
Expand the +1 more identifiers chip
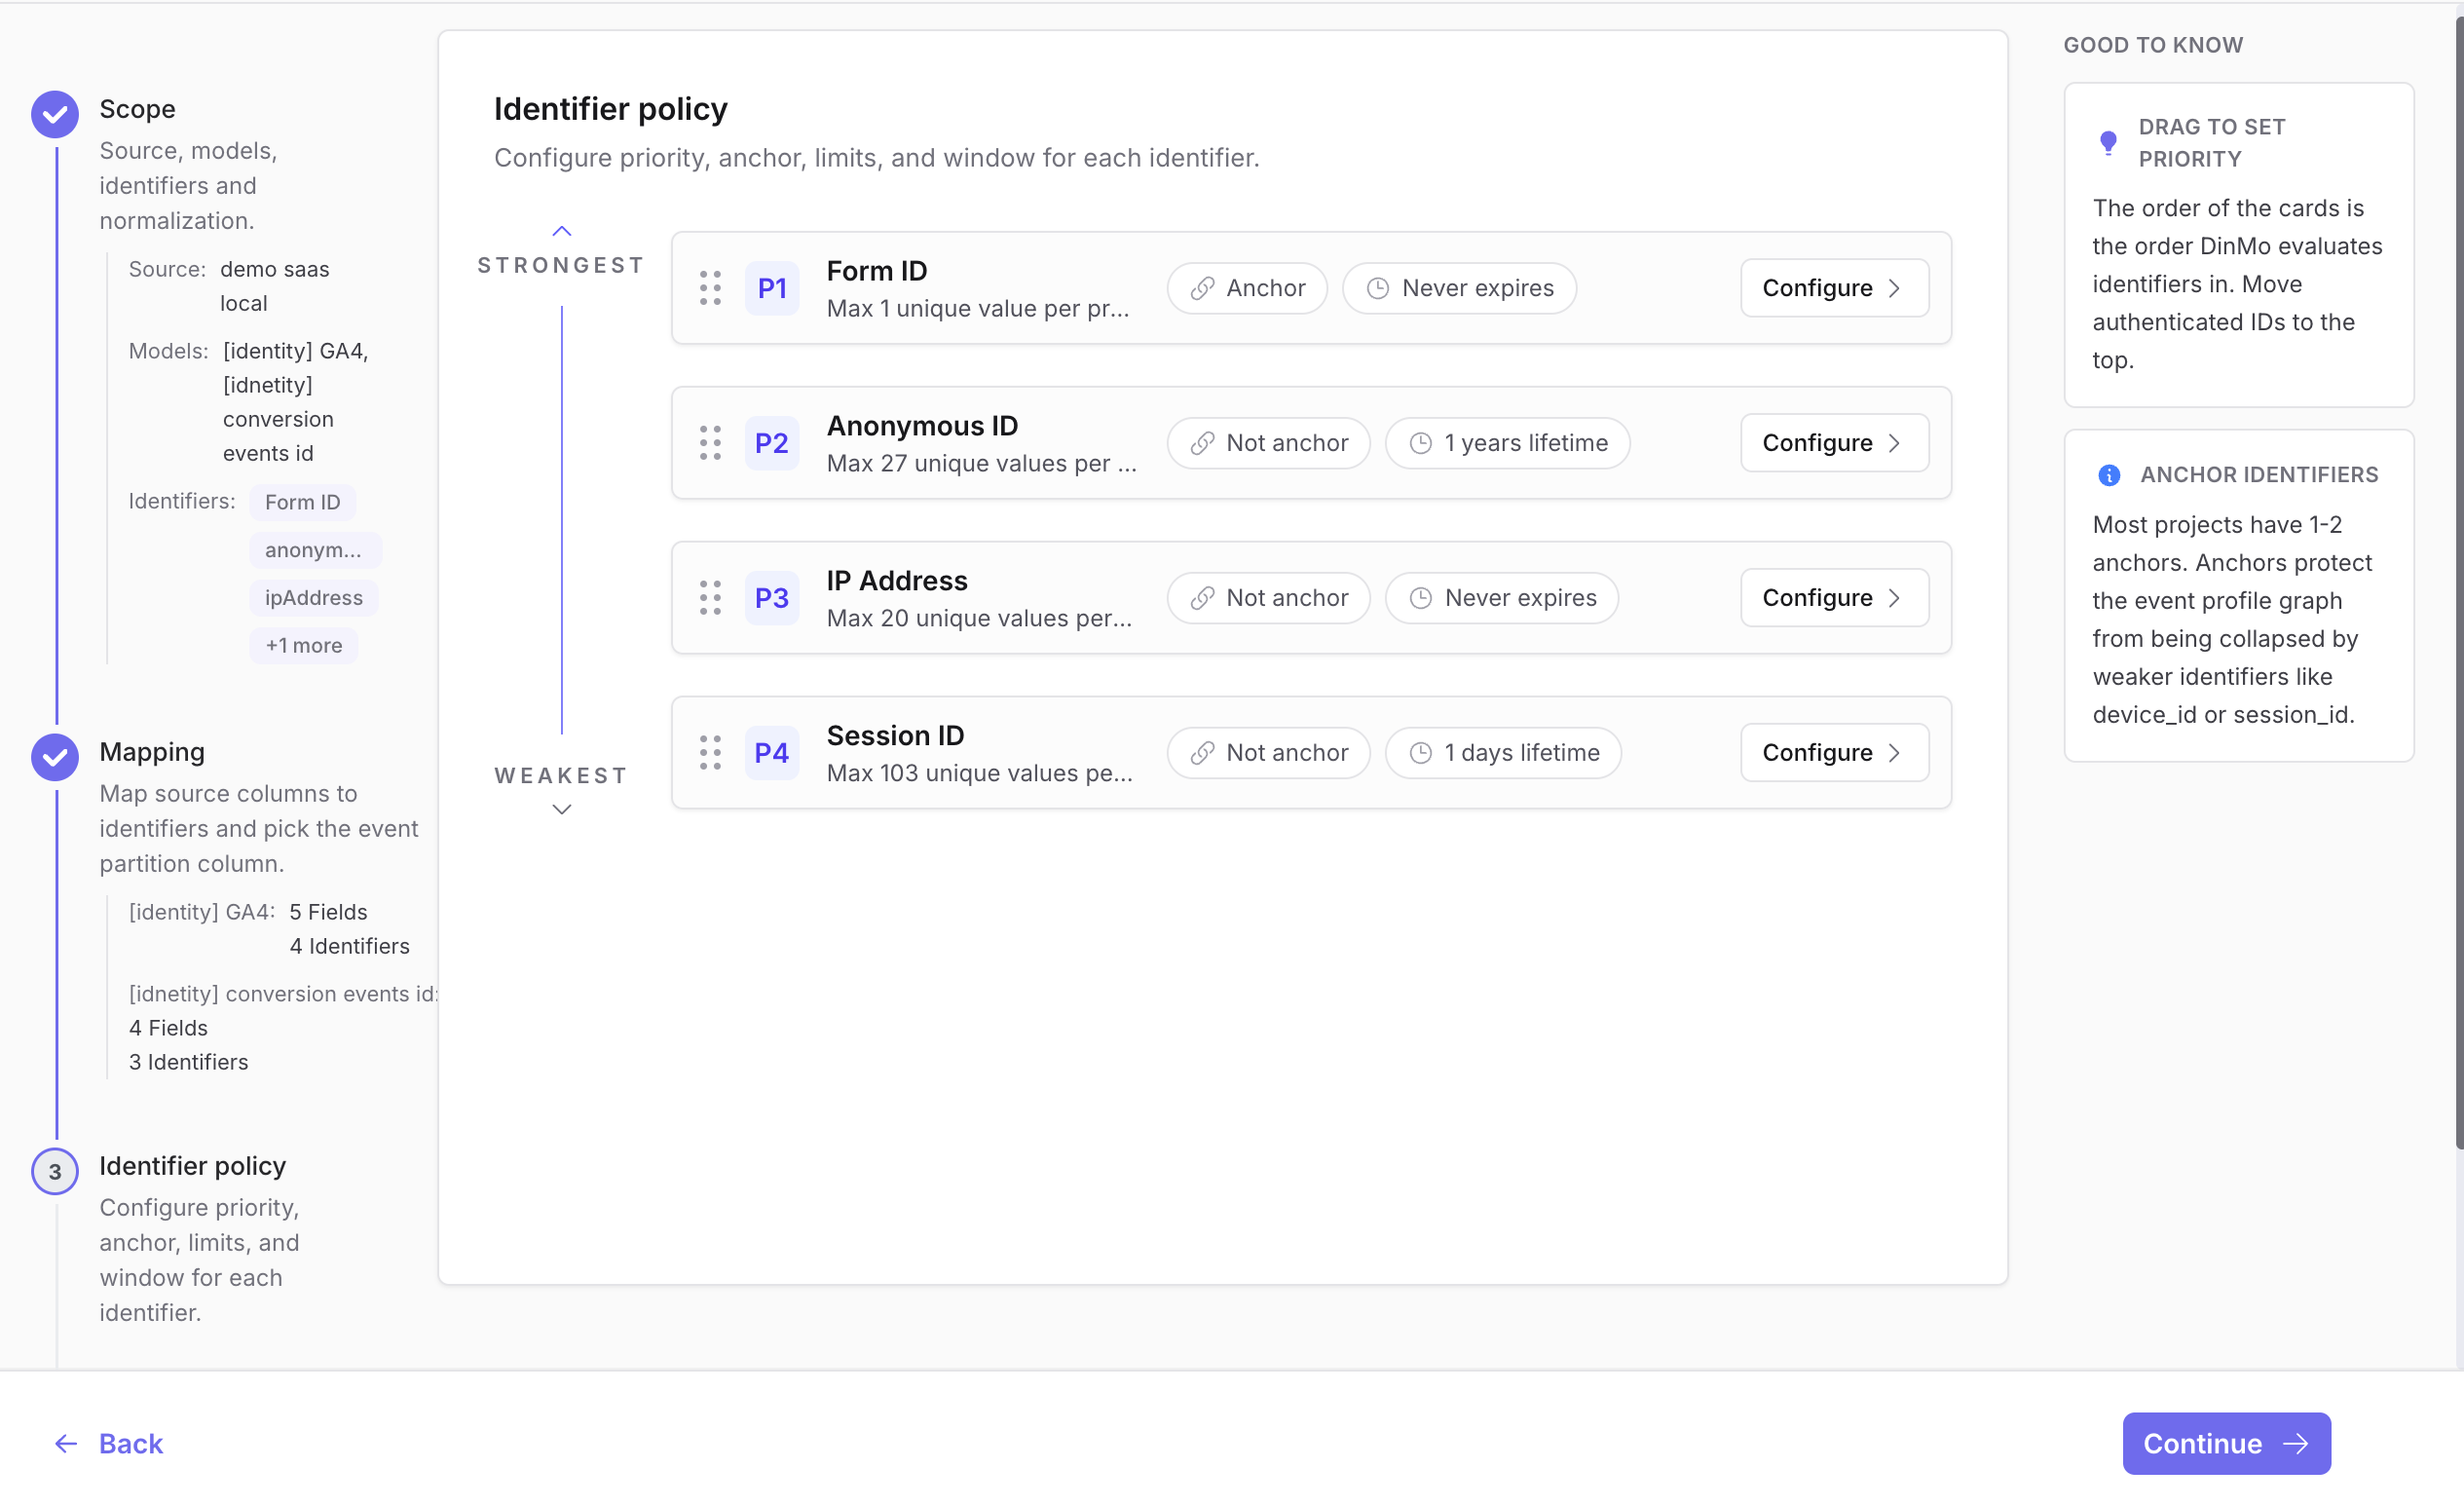pyautogui.click(x=304, y=646)
